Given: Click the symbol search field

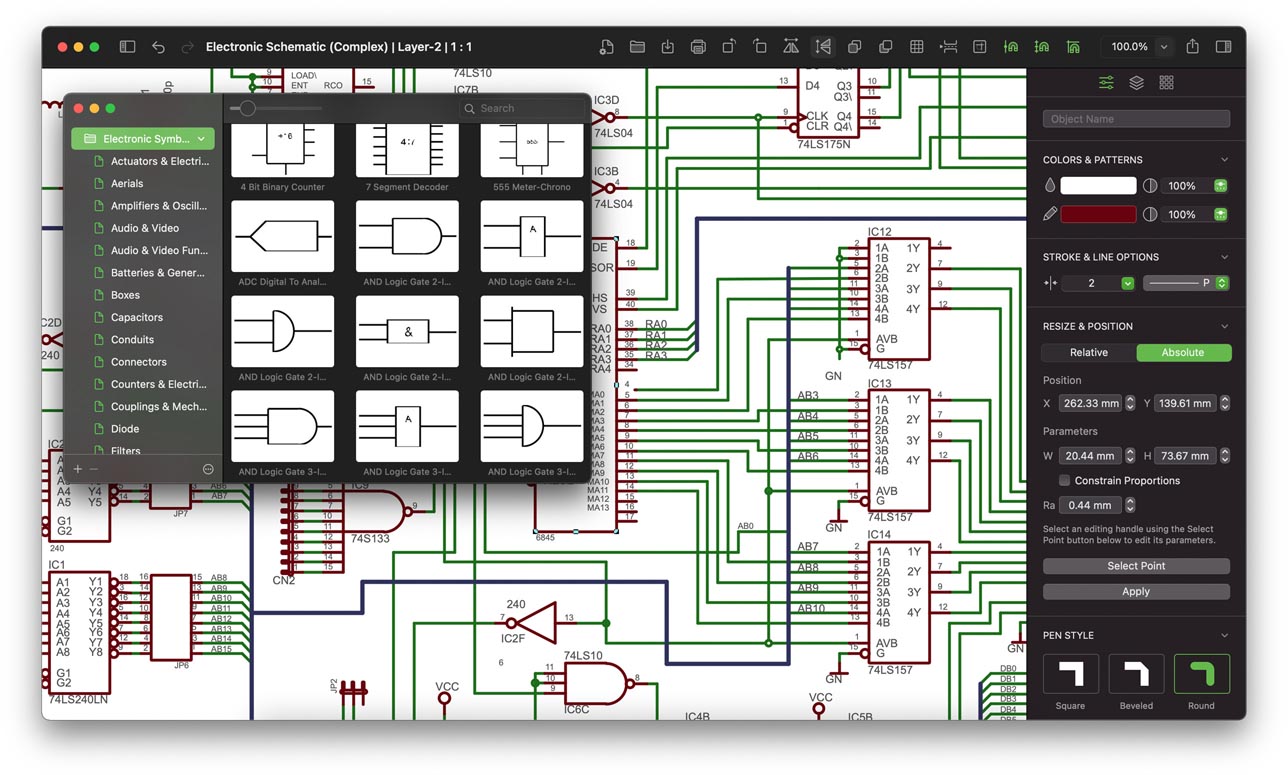Looking at the screenshot, I should click(520, 108).
